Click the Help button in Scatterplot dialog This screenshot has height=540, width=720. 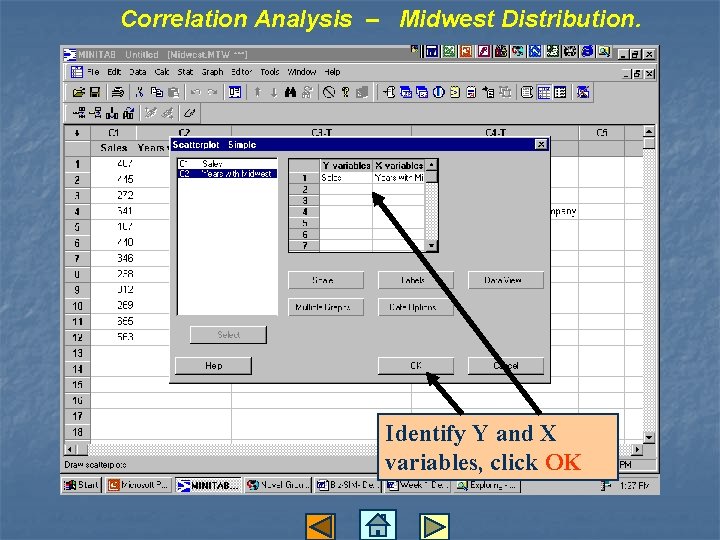214,366
